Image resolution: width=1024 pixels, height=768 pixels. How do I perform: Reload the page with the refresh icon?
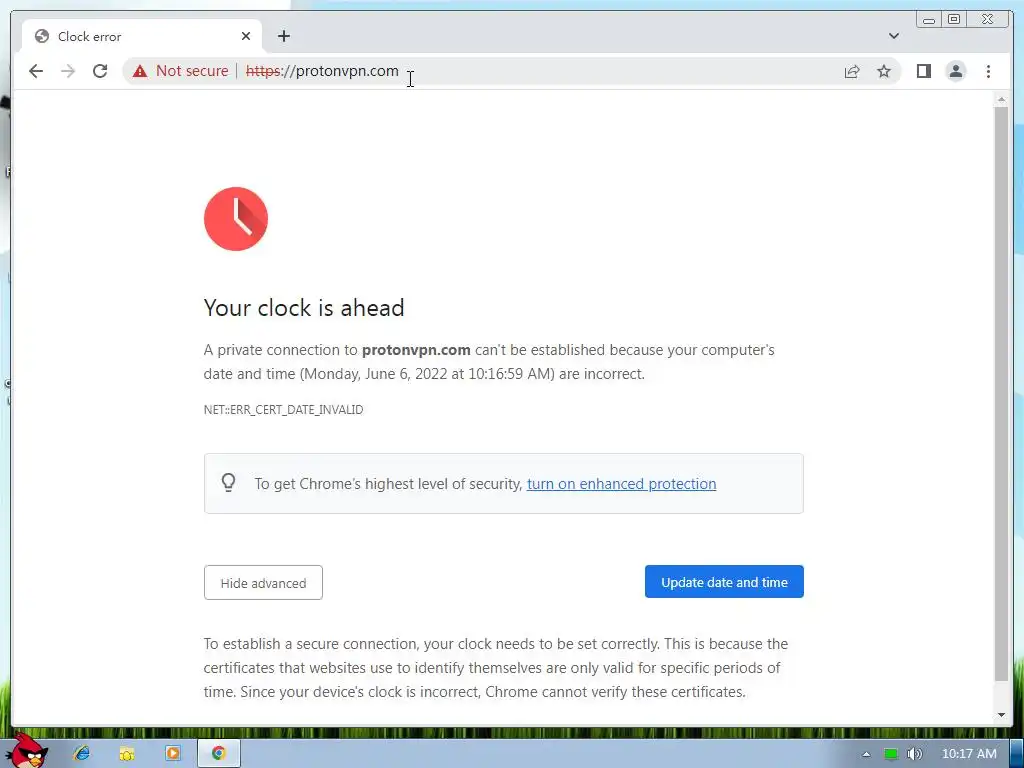[100, 71]
